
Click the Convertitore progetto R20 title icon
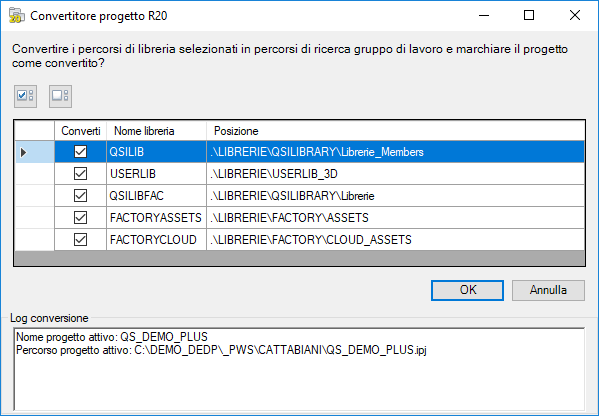point(16,16)
